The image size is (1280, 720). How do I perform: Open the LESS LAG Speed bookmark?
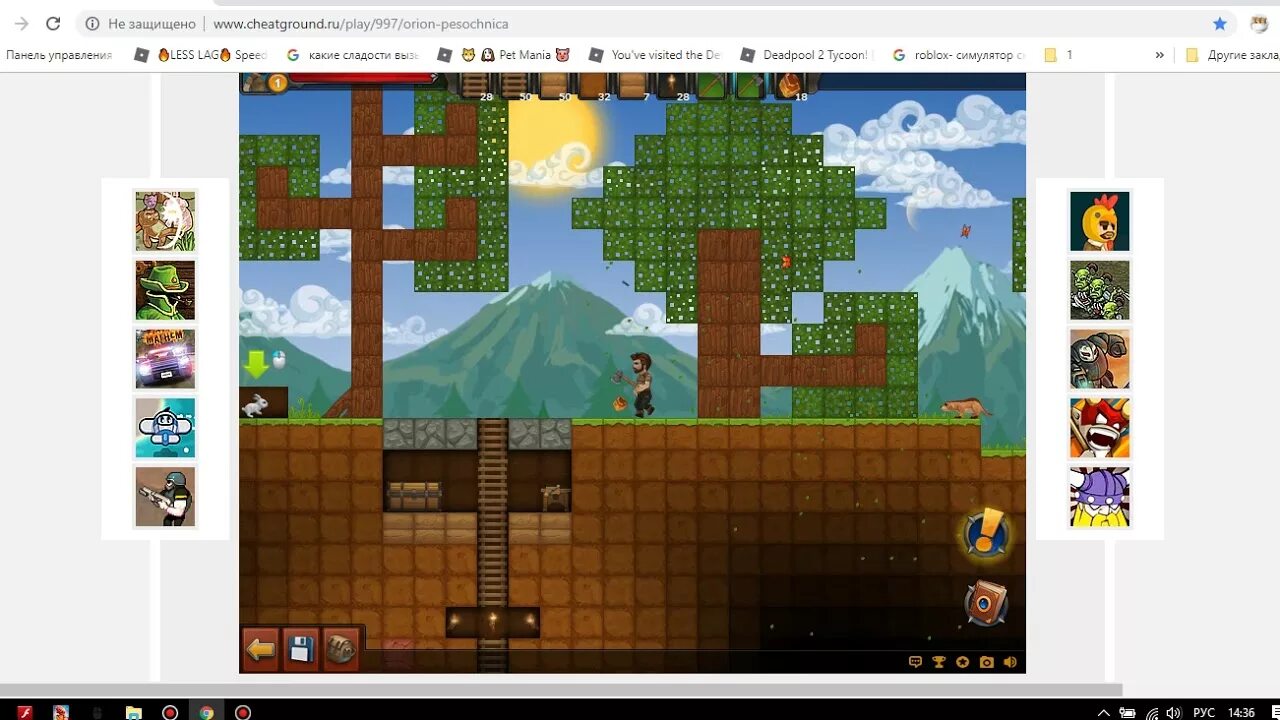coord(200,55)
